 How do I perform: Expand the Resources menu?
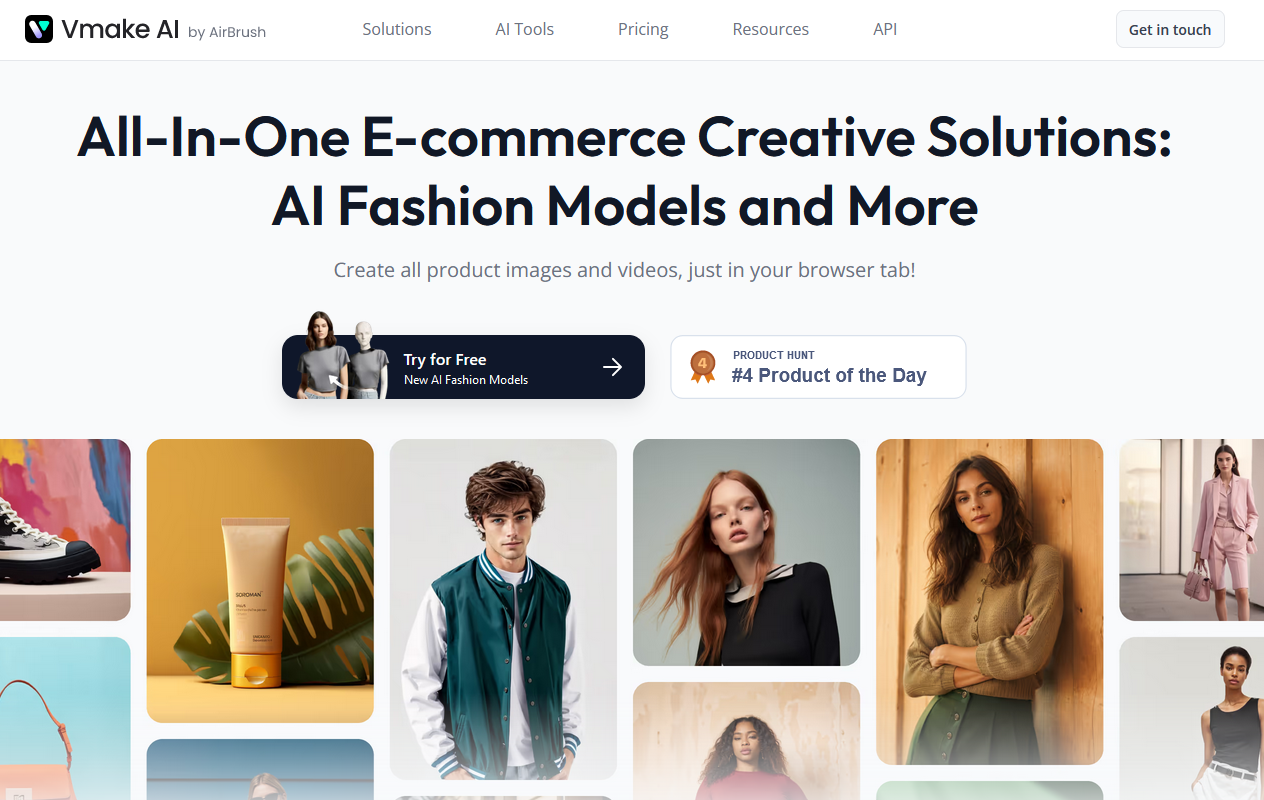[x=771, y=29]
